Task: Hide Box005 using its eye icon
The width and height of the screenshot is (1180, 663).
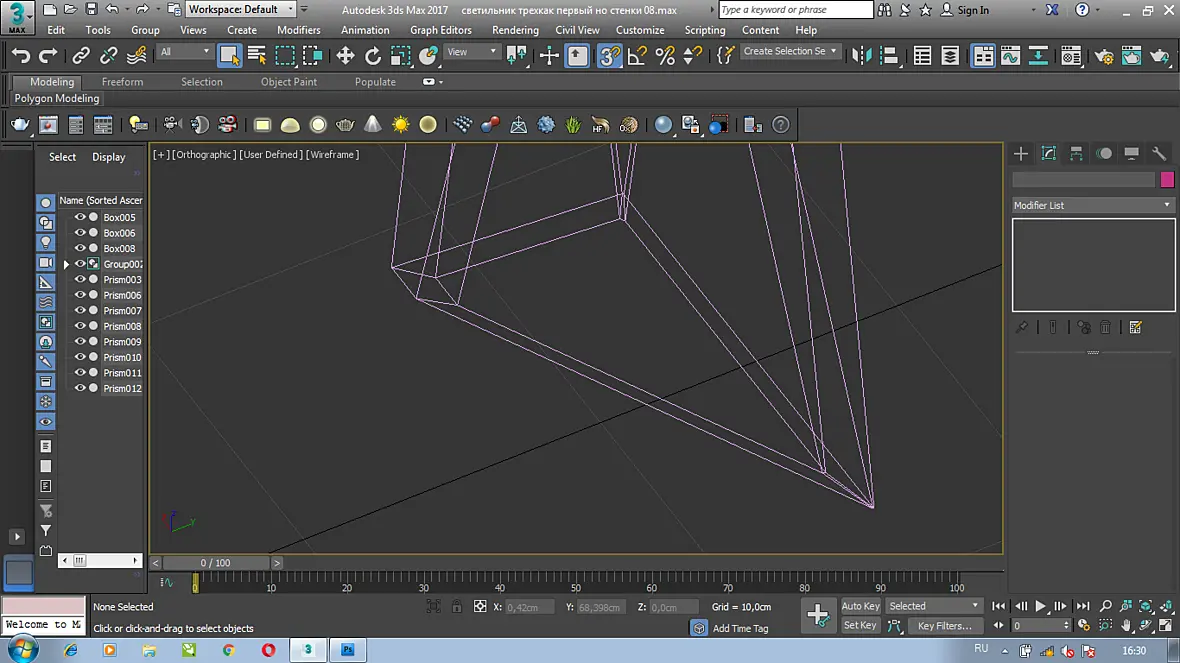Action: [x=79, y=217]
